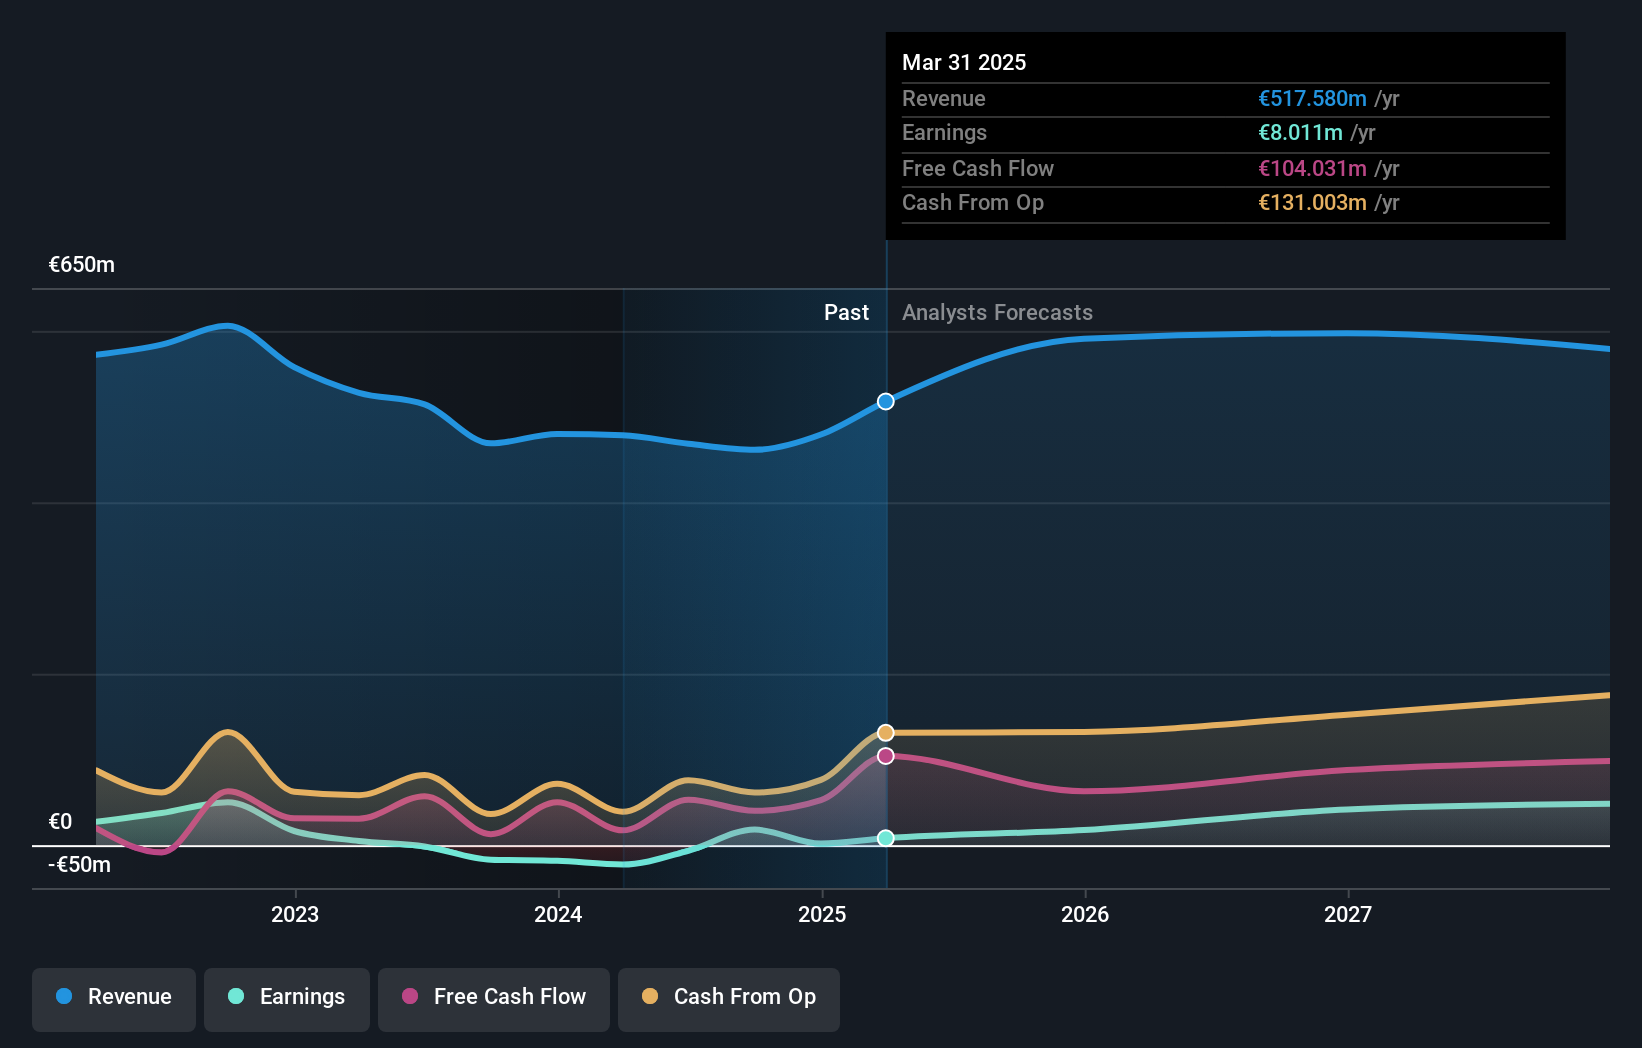Toggle the Free Cash Flow legend button
This screenshot has height=1048, width=1642.
point(494,999)
